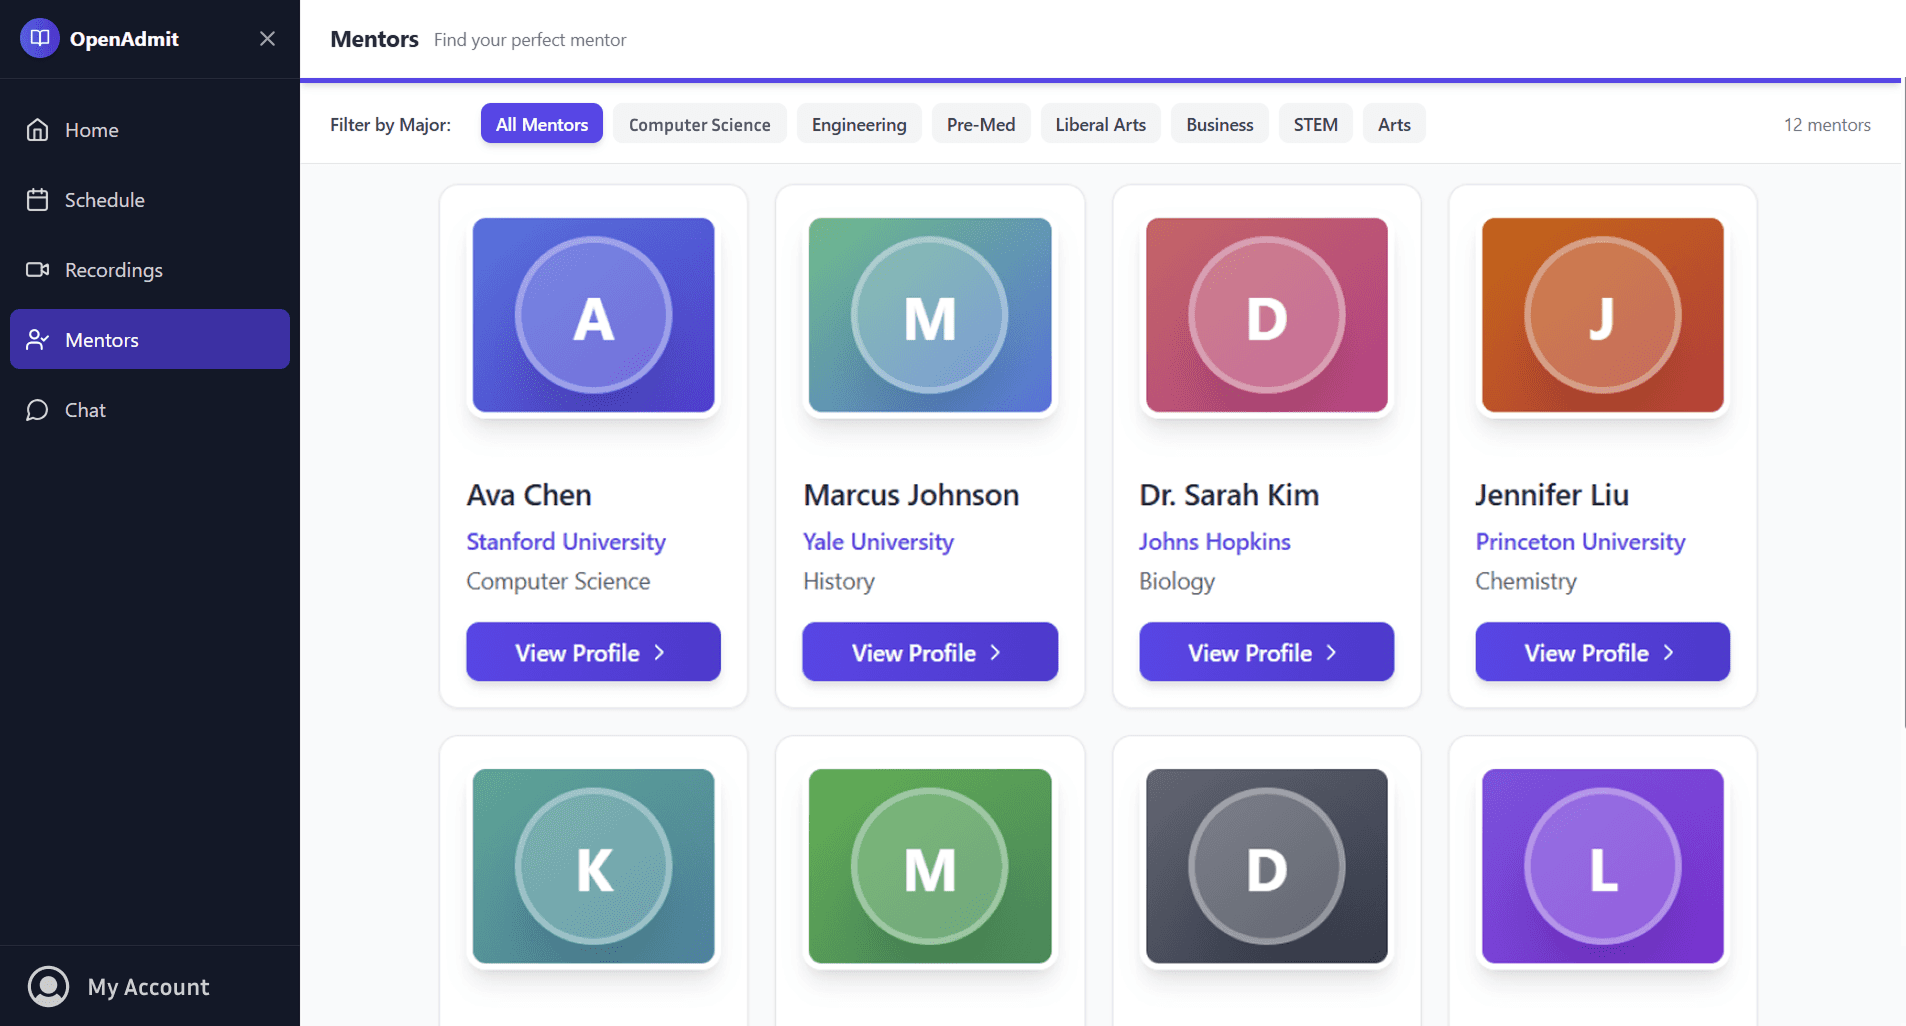
Task: Click Marcus Johnson's teal 'M' avatar image
Action: tap(930, 315)
